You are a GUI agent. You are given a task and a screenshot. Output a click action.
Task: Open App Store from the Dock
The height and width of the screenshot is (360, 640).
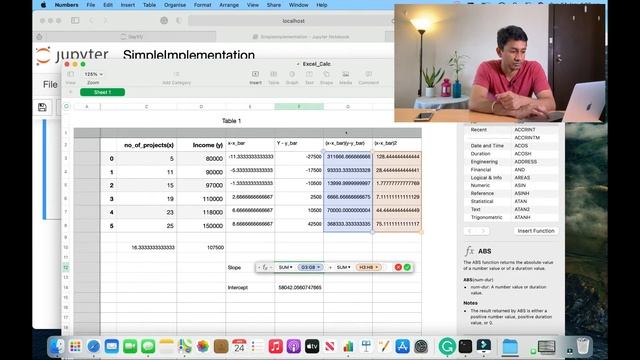point(402,347)
